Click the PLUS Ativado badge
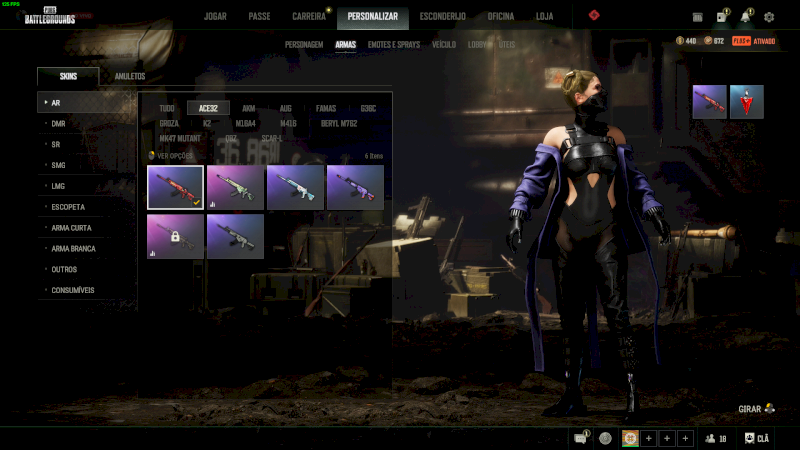This screenshot has height=450, width=800. (x=754, y=41)
